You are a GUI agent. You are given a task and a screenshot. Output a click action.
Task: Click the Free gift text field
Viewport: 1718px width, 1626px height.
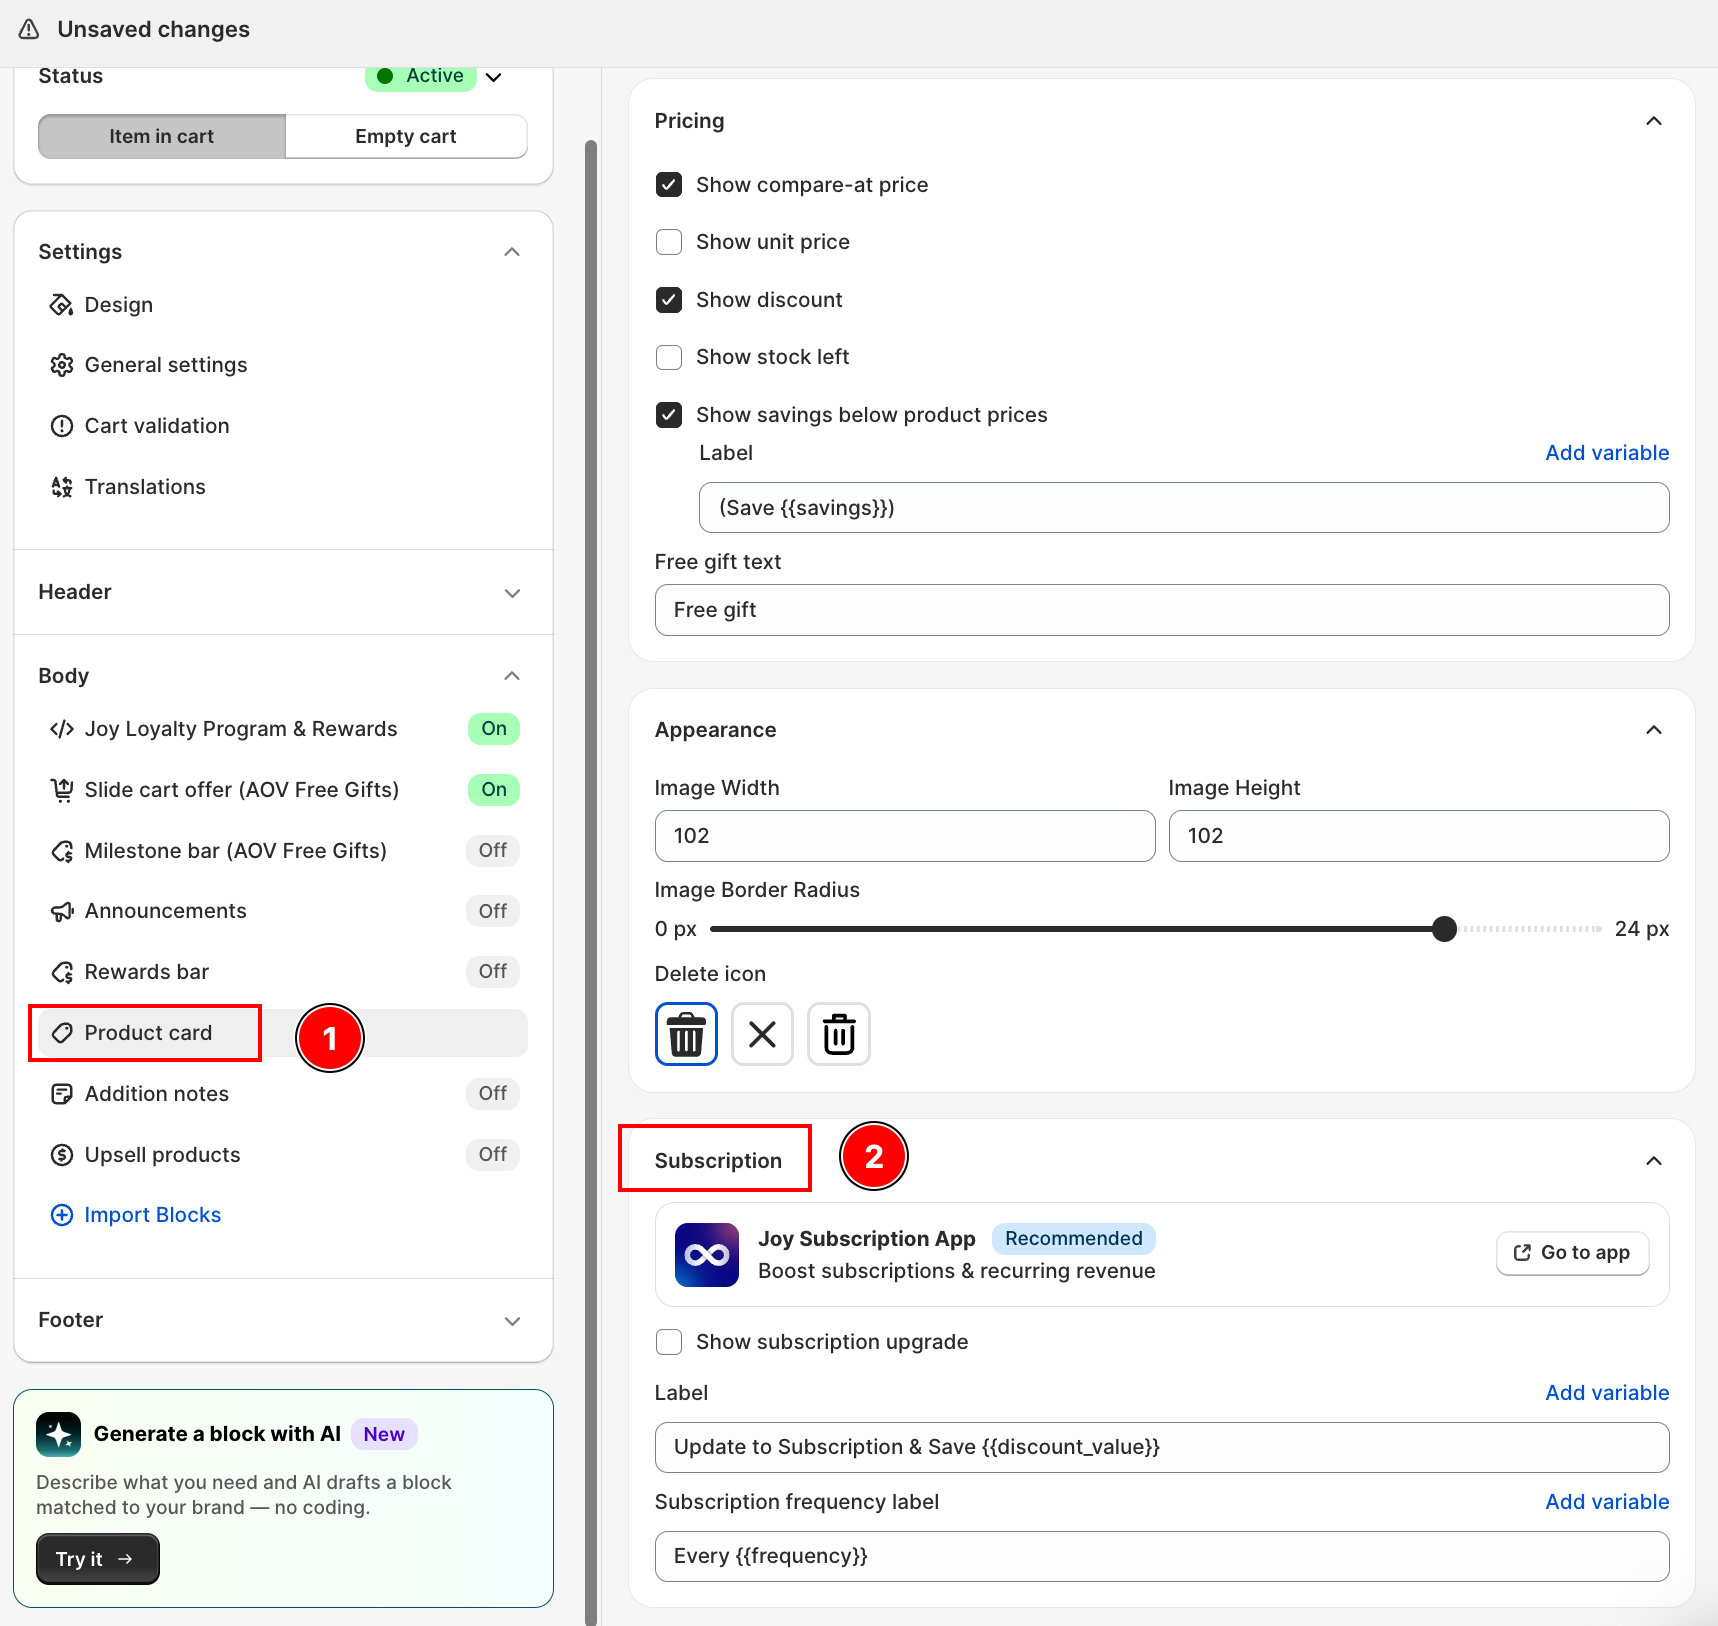tap(1162, 610)
